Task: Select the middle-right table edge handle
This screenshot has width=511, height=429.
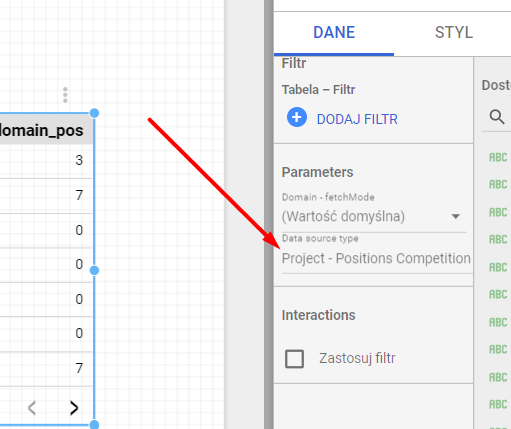Action: (x=94, y=270)
